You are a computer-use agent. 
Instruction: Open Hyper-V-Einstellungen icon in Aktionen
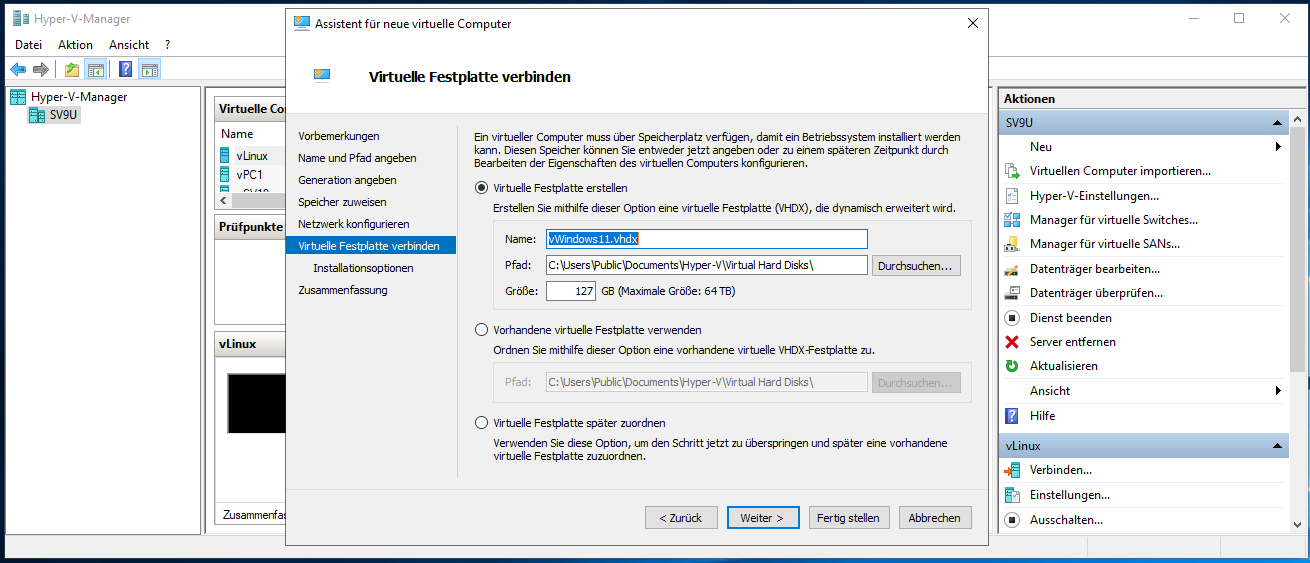tap(1011, 196)
